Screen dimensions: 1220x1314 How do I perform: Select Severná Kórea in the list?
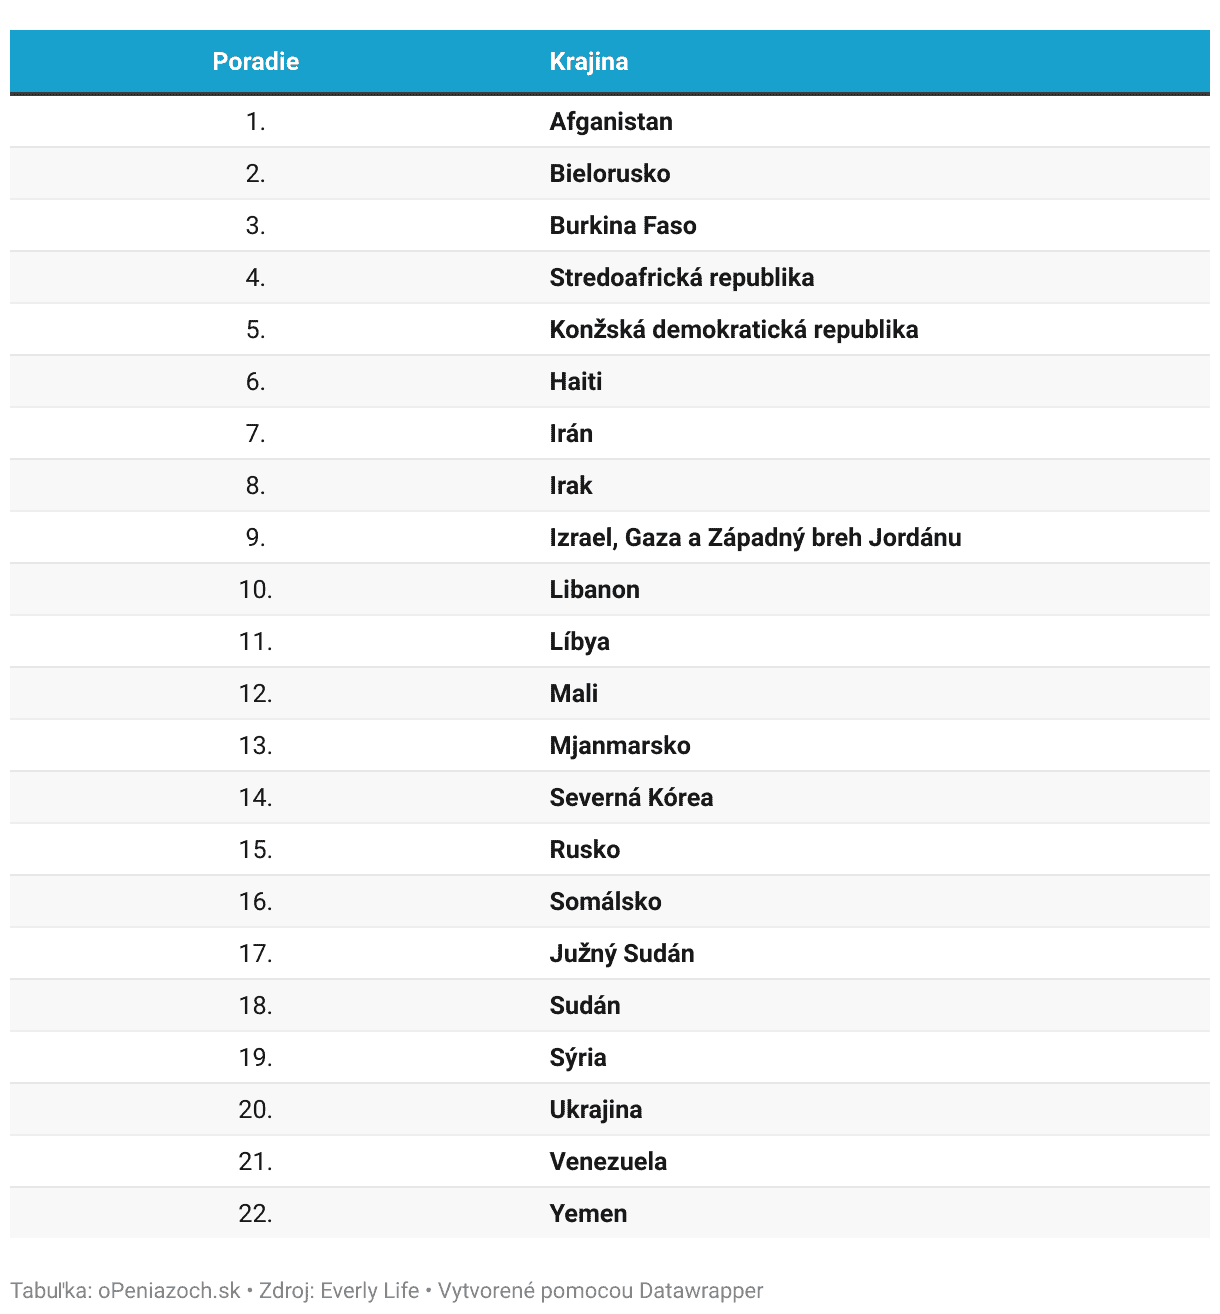tap(631, 798)
